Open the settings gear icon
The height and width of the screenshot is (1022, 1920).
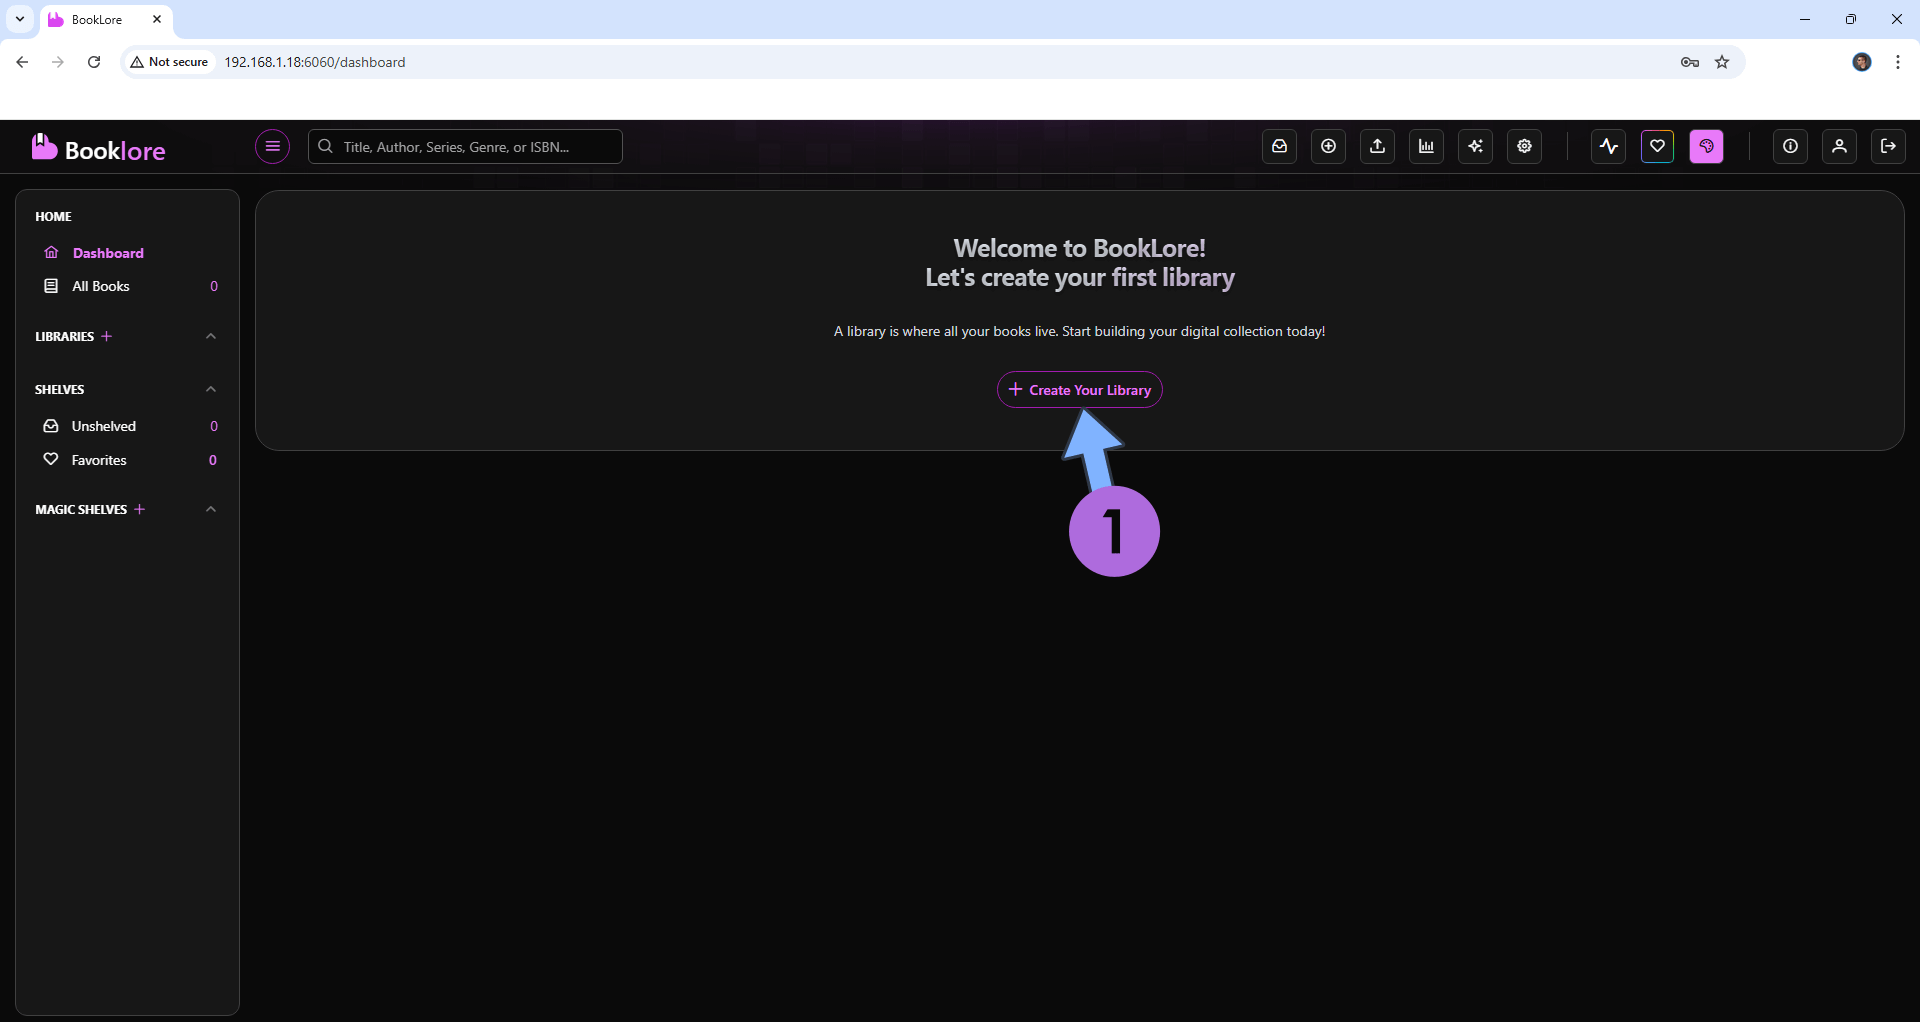point(1524,146)
